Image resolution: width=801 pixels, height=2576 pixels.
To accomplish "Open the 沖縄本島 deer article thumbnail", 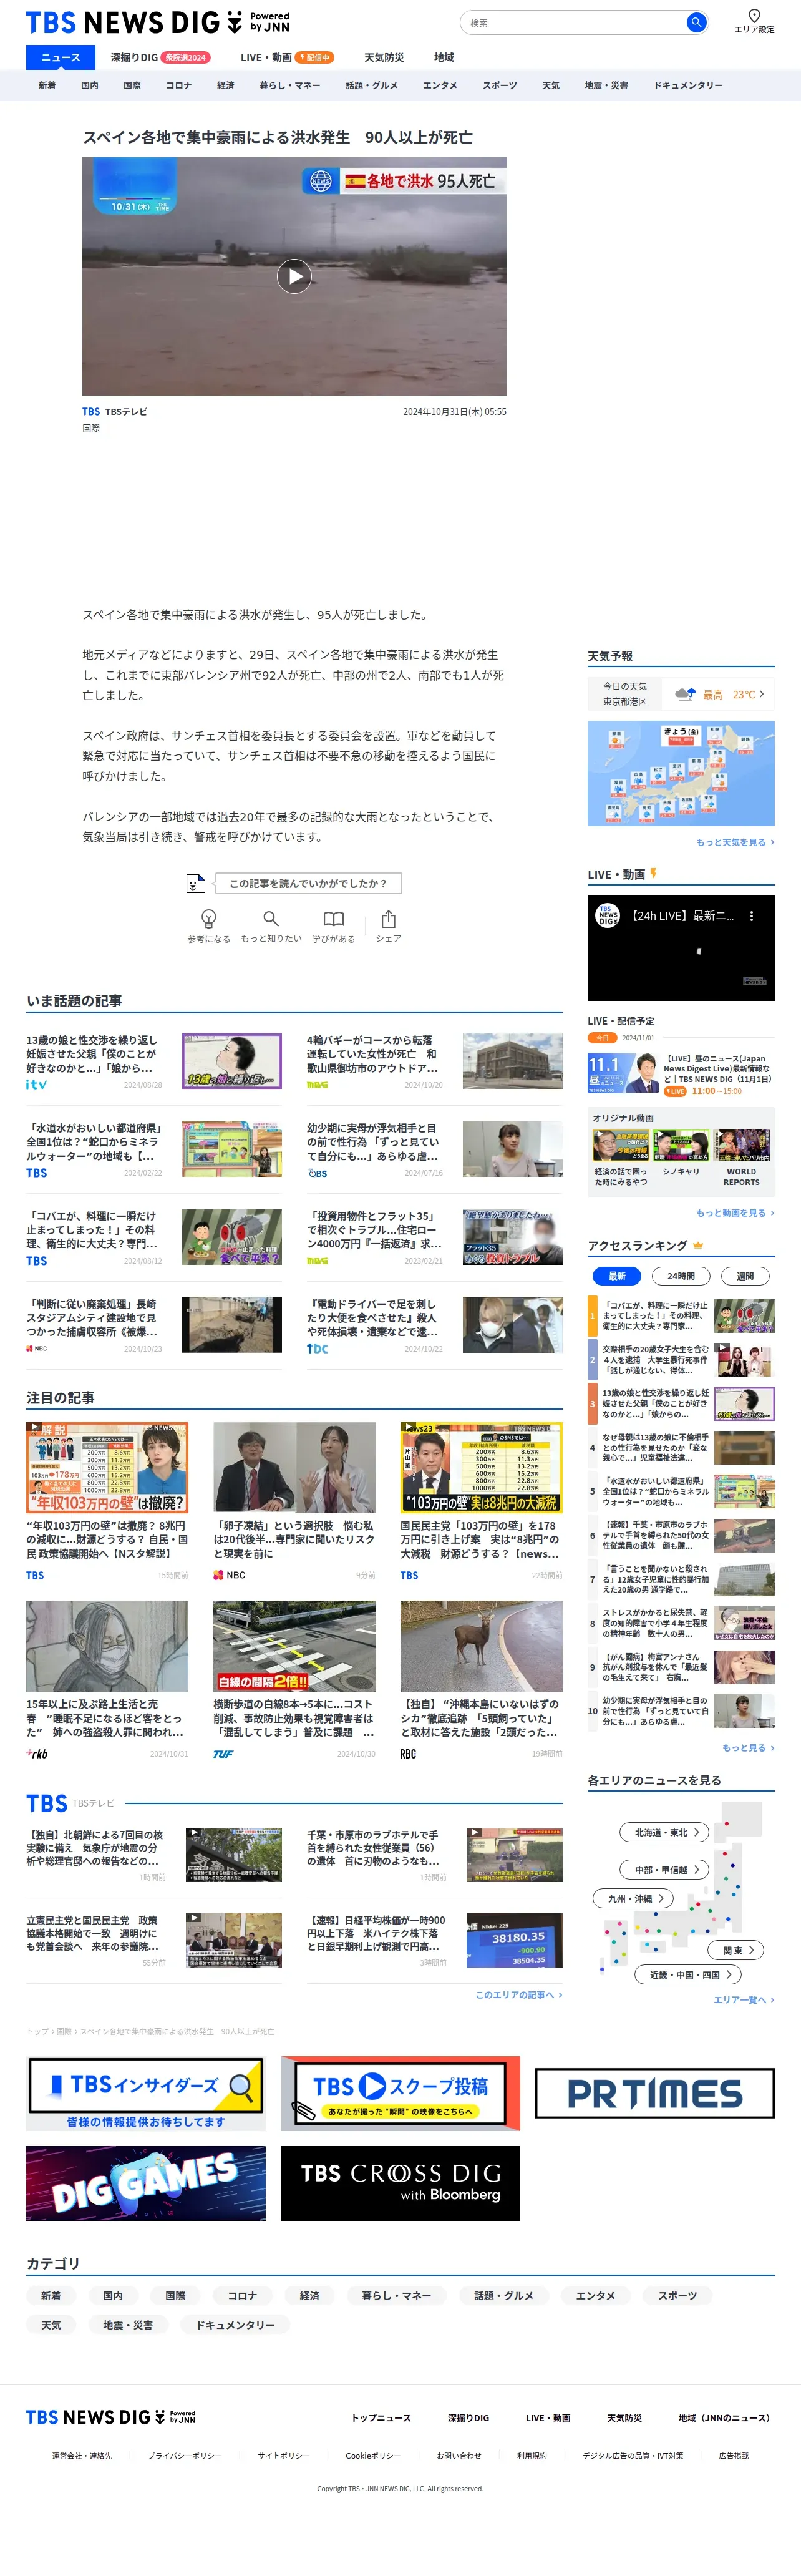I will point(481,1646).
